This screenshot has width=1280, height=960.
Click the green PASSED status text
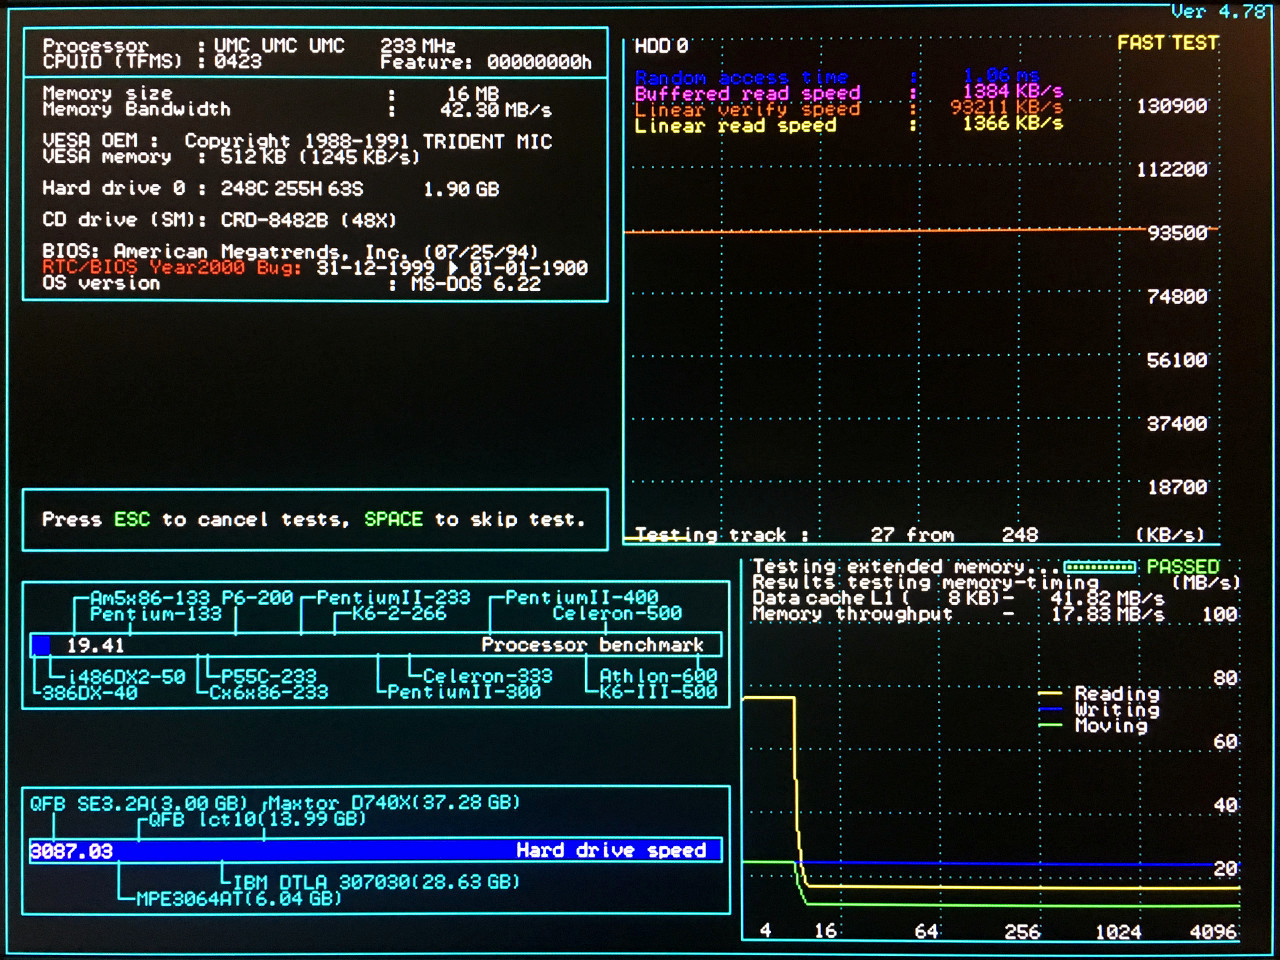pos(1183,566)
